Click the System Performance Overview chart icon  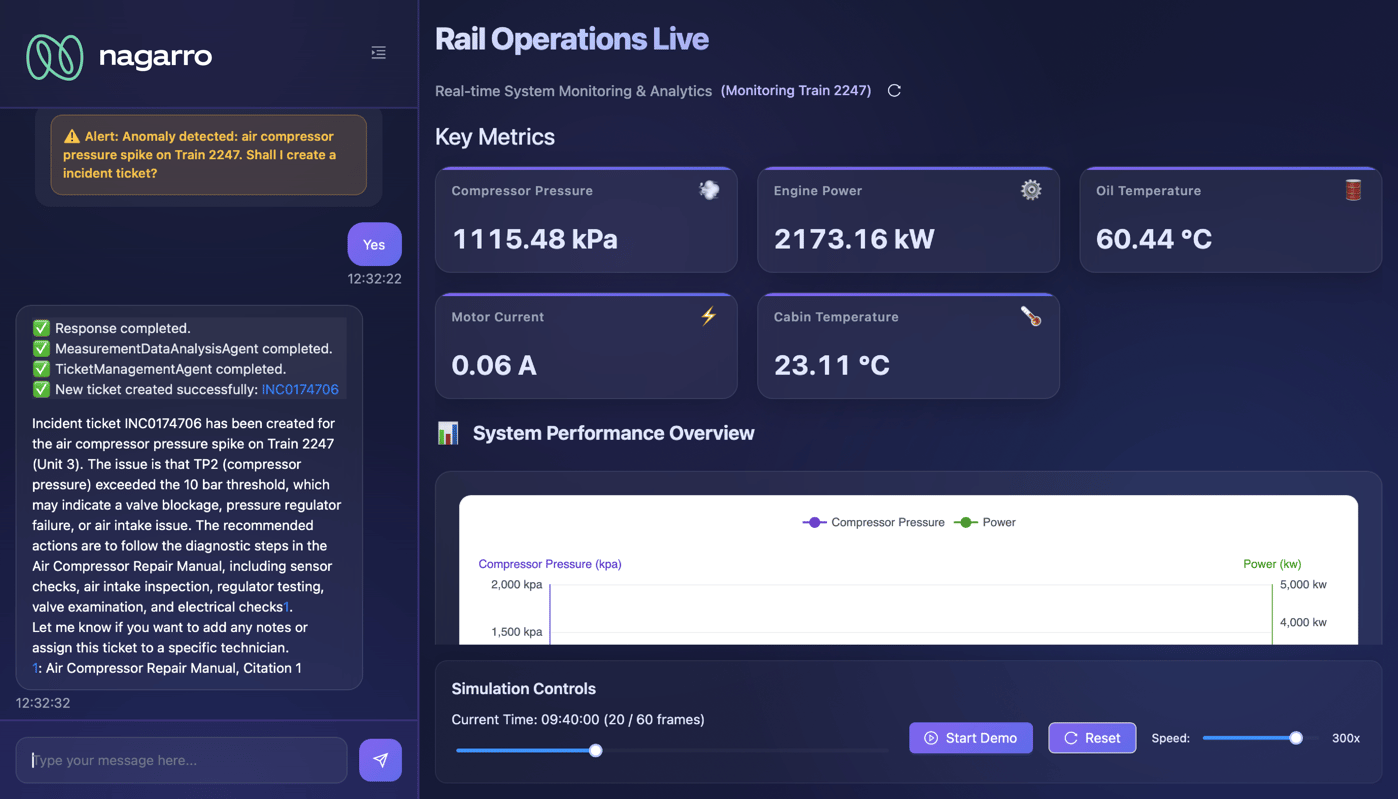point(448,433)
